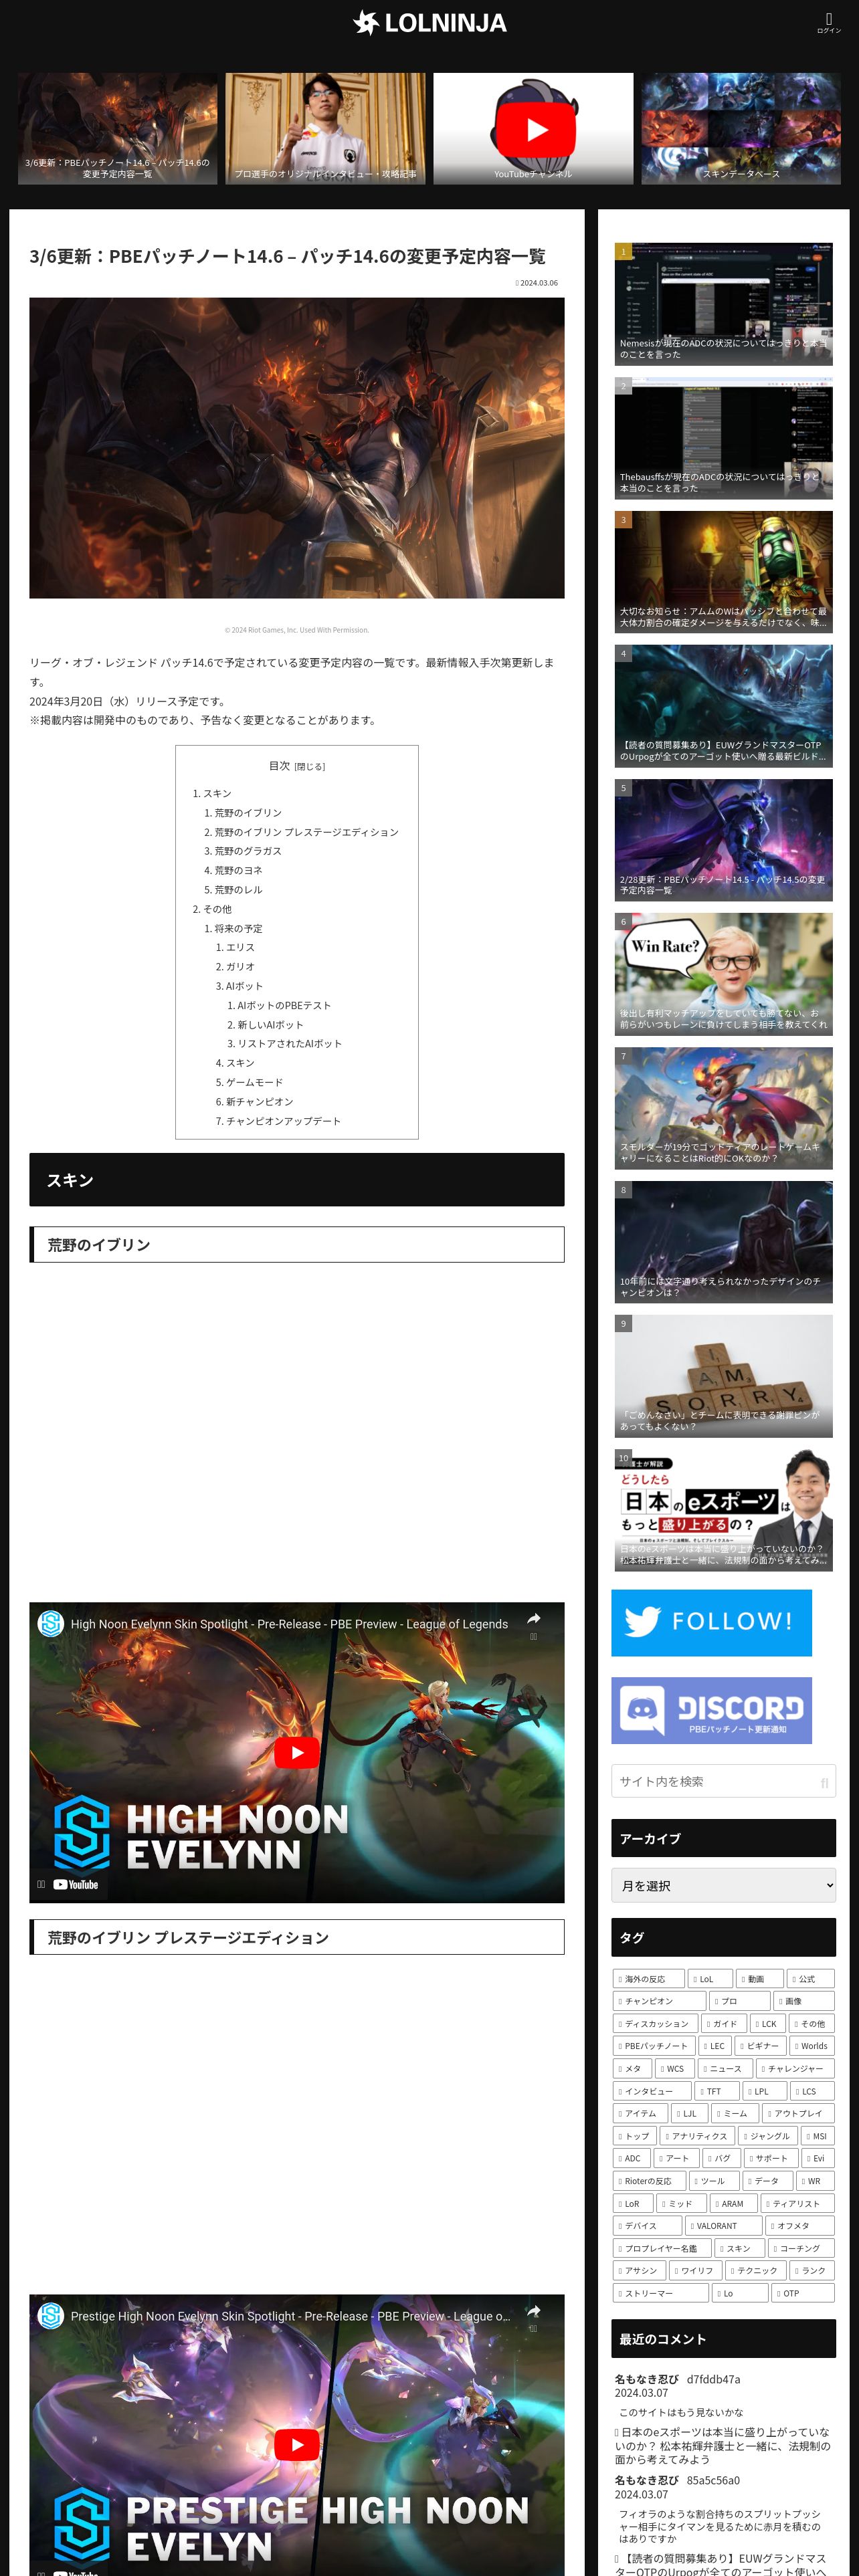Select the PBEパッチノート tag
The height and width of the screenshot is (2576, 859).
(655, 2046)
